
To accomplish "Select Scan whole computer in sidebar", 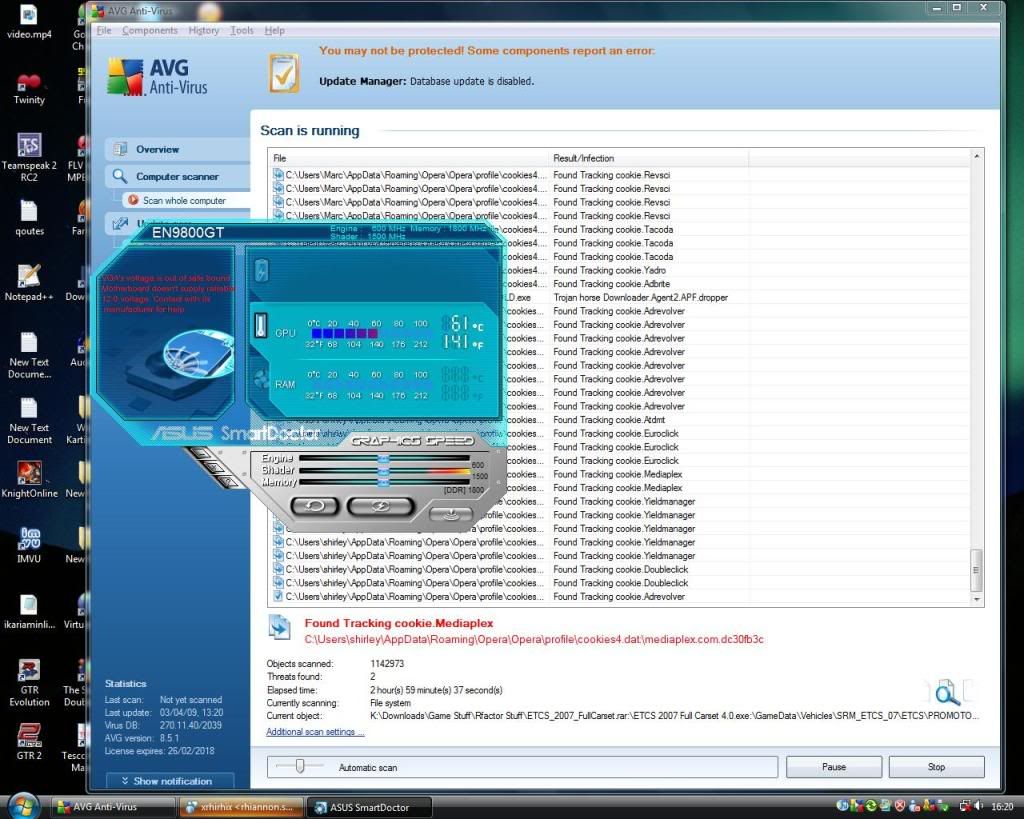I will coord(185,201).
